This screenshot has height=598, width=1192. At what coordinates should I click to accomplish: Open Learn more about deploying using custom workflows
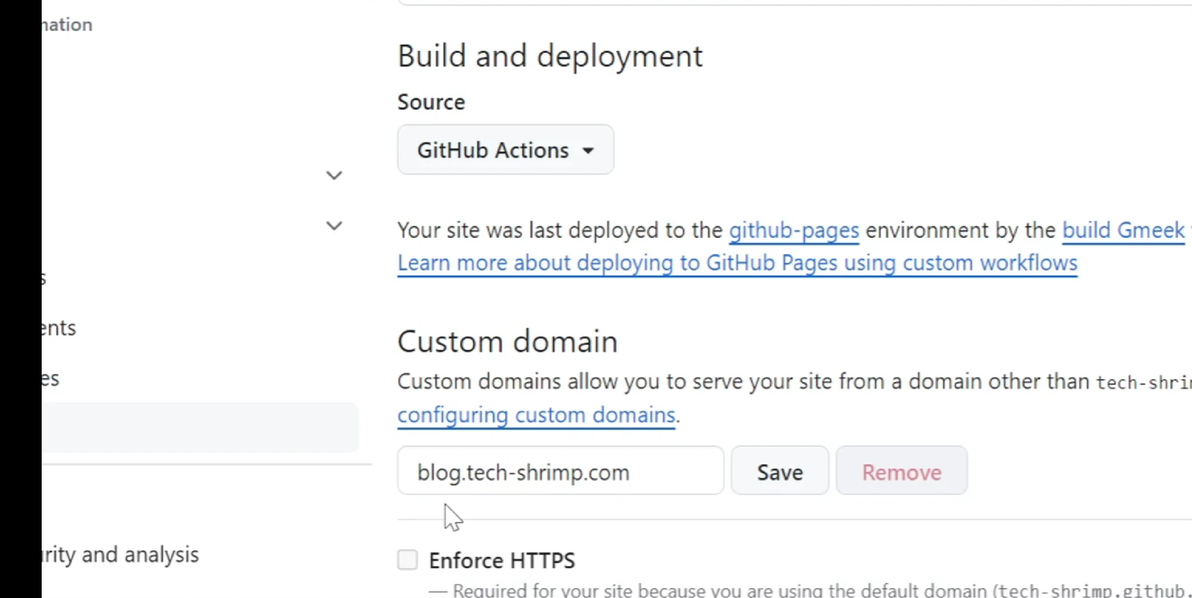737,263
